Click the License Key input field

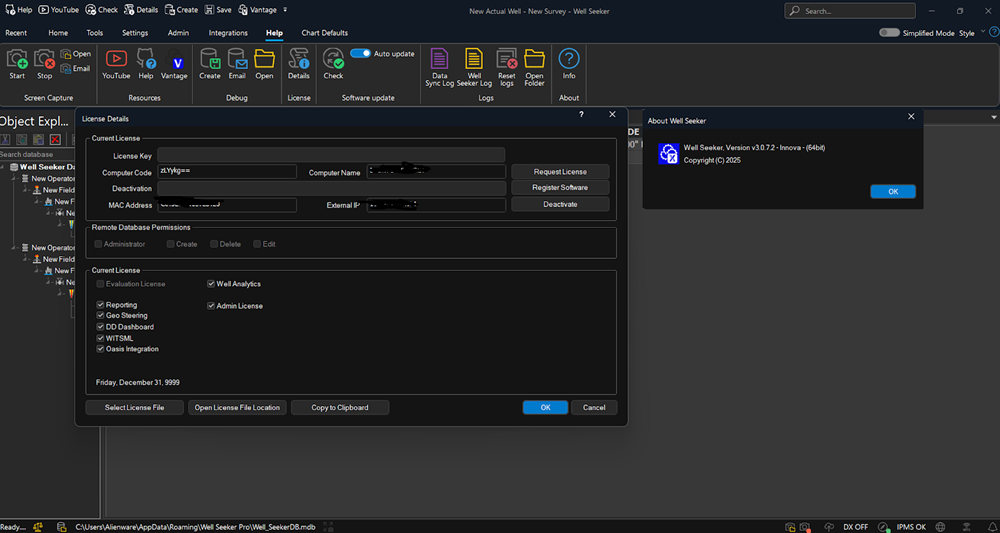331,156
